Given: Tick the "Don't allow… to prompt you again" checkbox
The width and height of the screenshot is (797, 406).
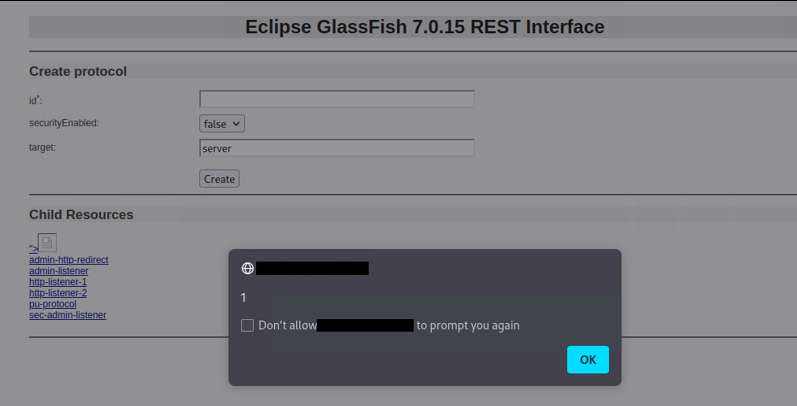Looking at the screenshot, I should 247,325.
